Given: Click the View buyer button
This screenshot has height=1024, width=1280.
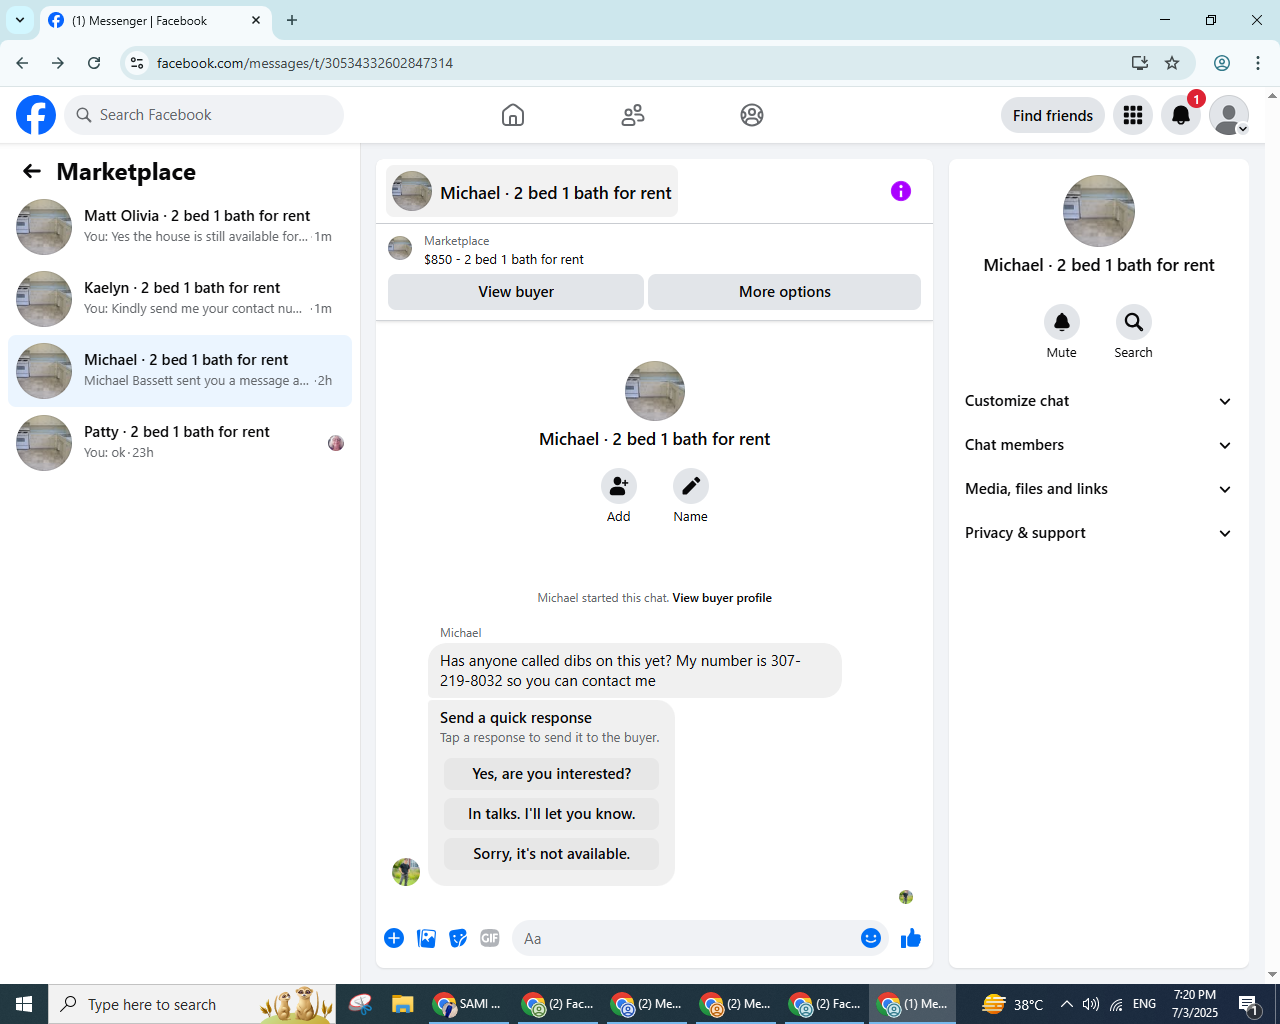Looking at the screenshot, I should (516, 292).
